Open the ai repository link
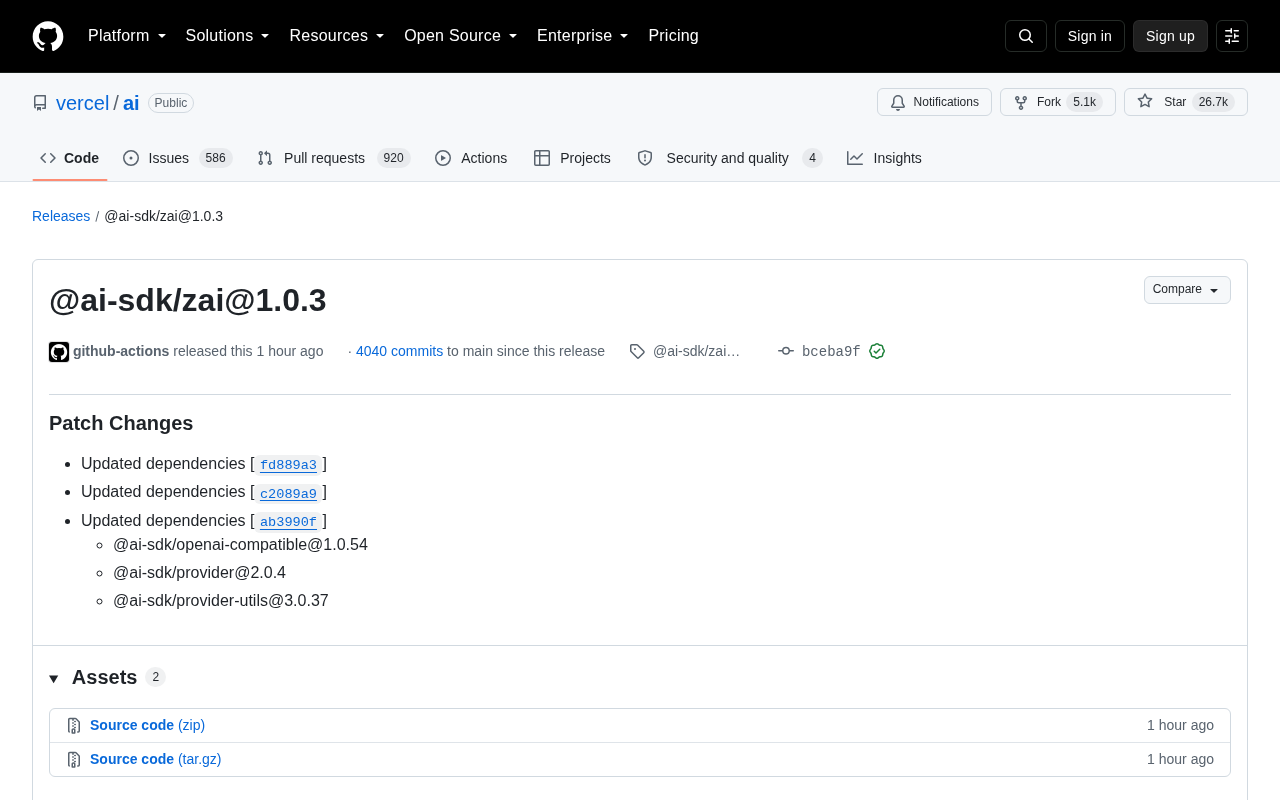 131,103
